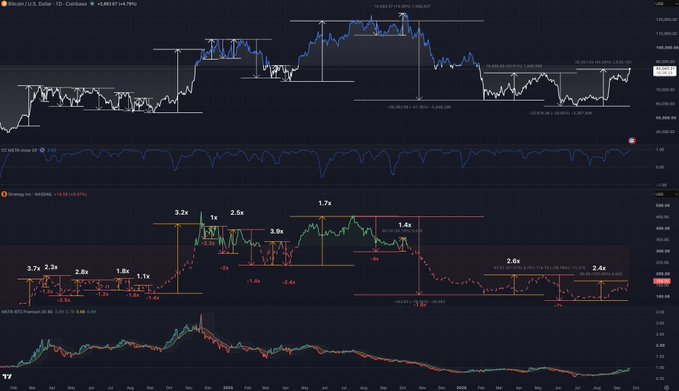
Task: Click the Bitcoin symbol logo icon
Action: click(x=4, y=3)
